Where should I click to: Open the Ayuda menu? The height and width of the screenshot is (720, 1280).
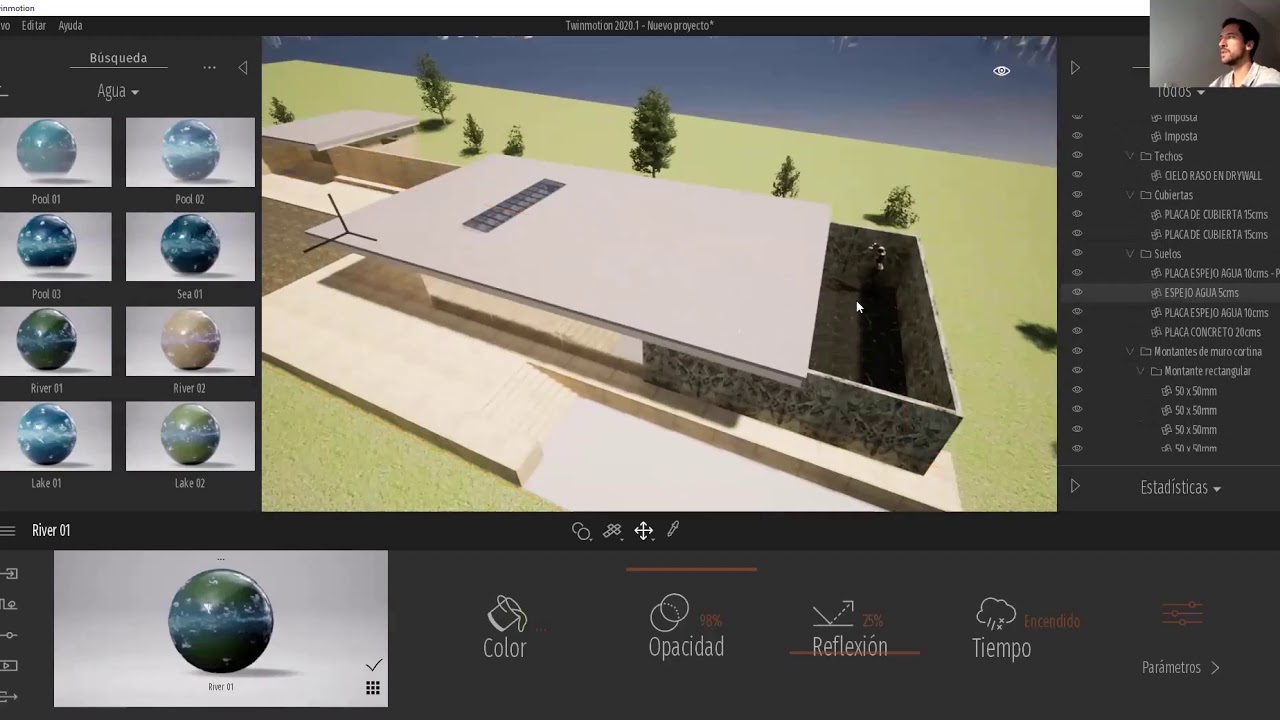point(70,25)
